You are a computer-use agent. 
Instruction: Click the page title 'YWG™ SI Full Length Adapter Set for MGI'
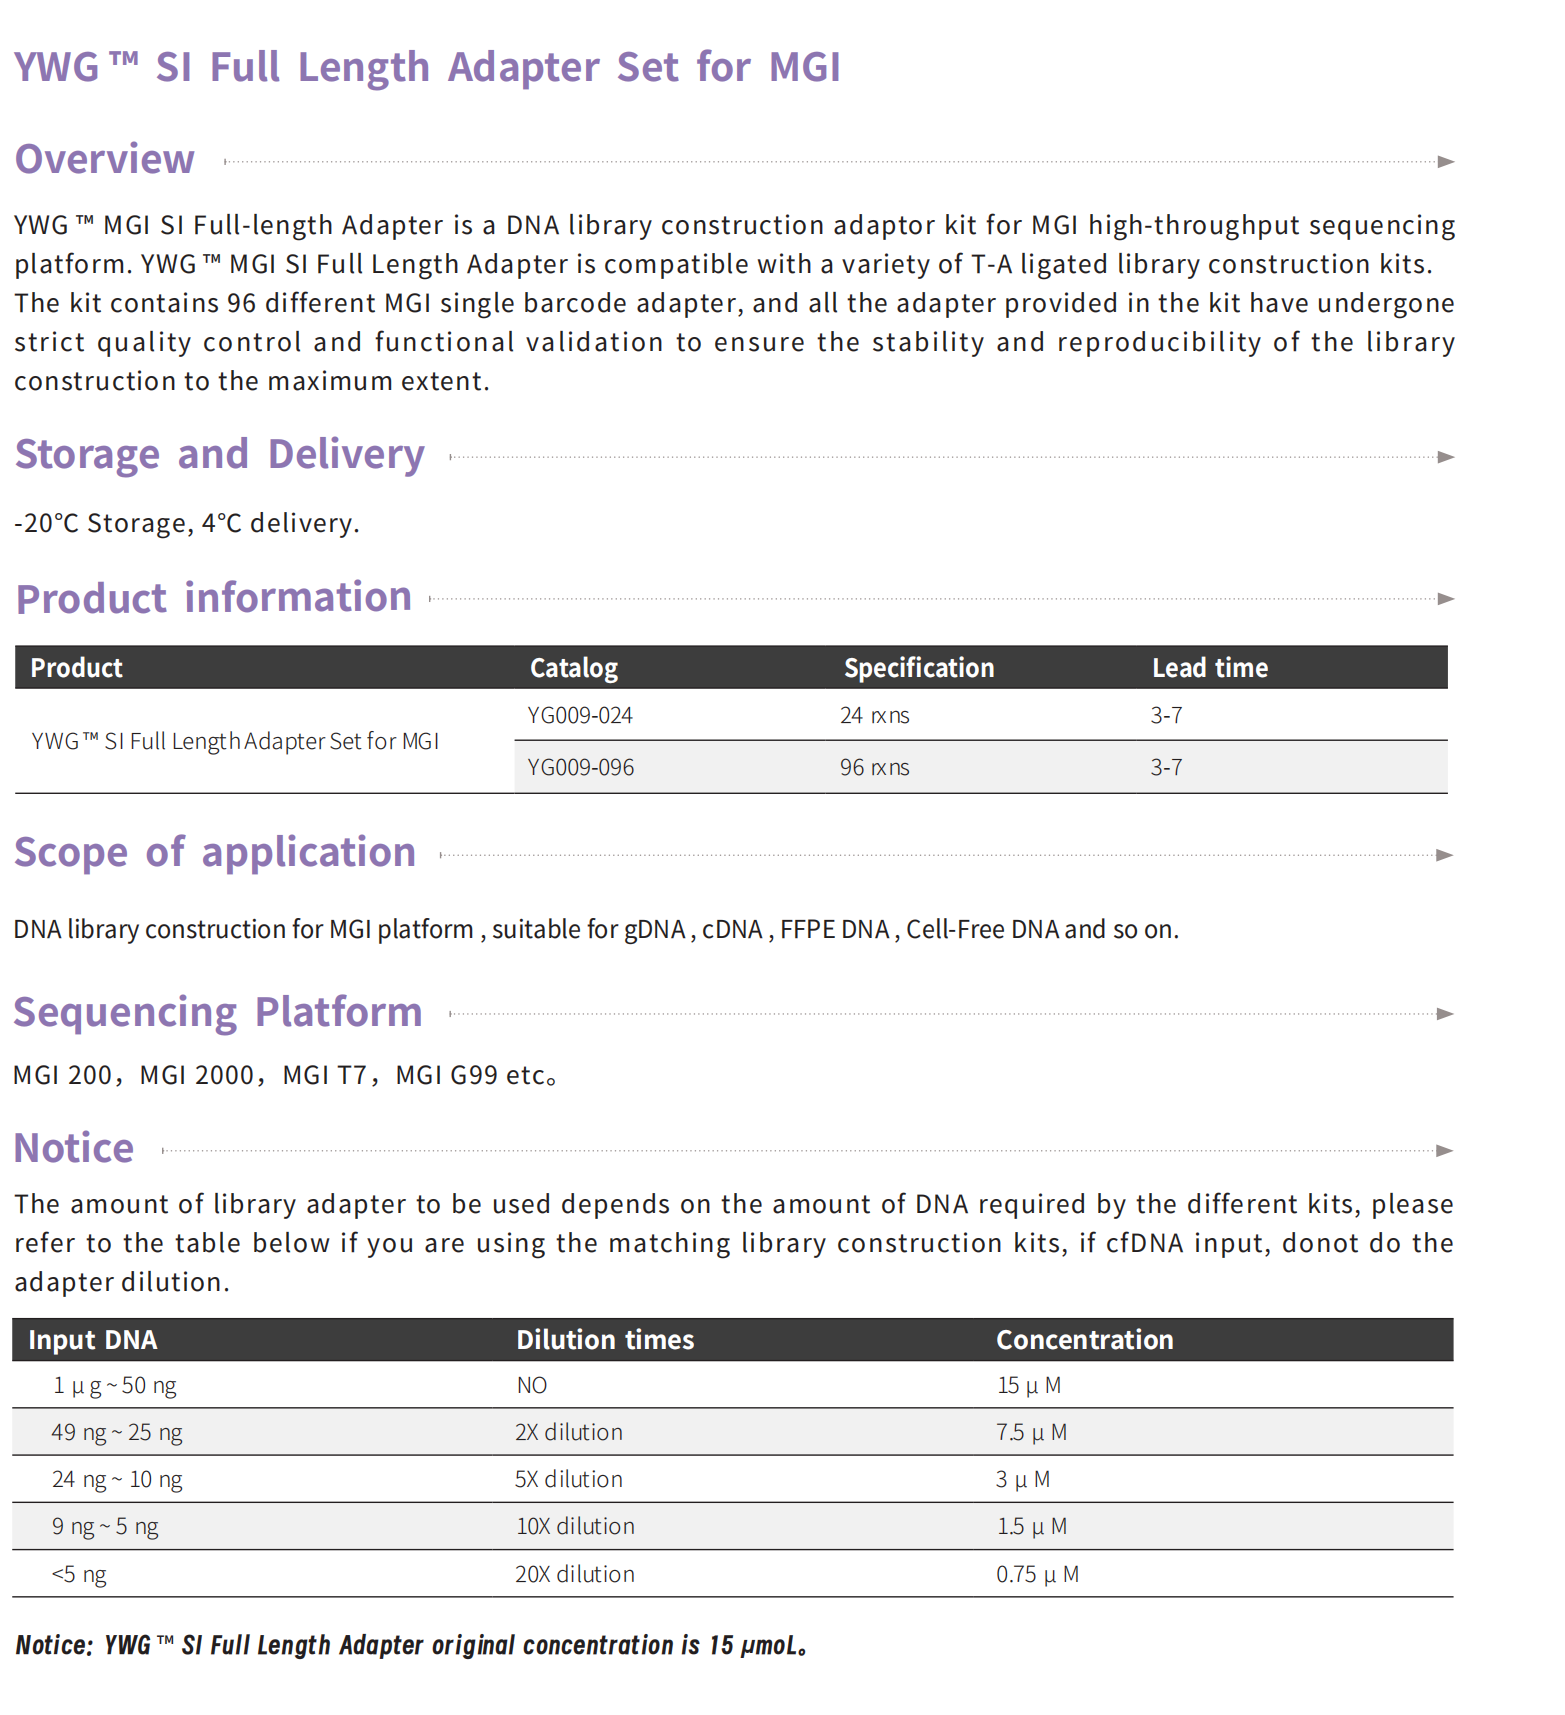click(x=427, y=68)
